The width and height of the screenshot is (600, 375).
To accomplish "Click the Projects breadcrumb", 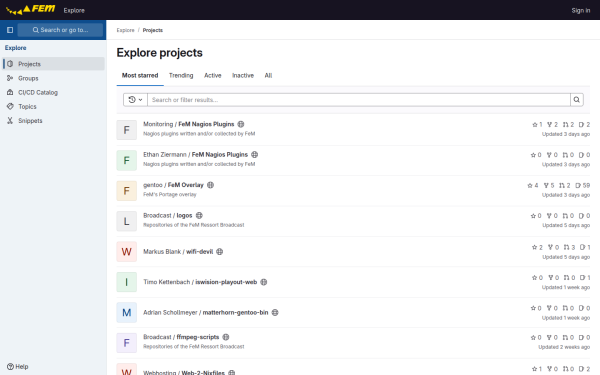I will coord(153,30).
